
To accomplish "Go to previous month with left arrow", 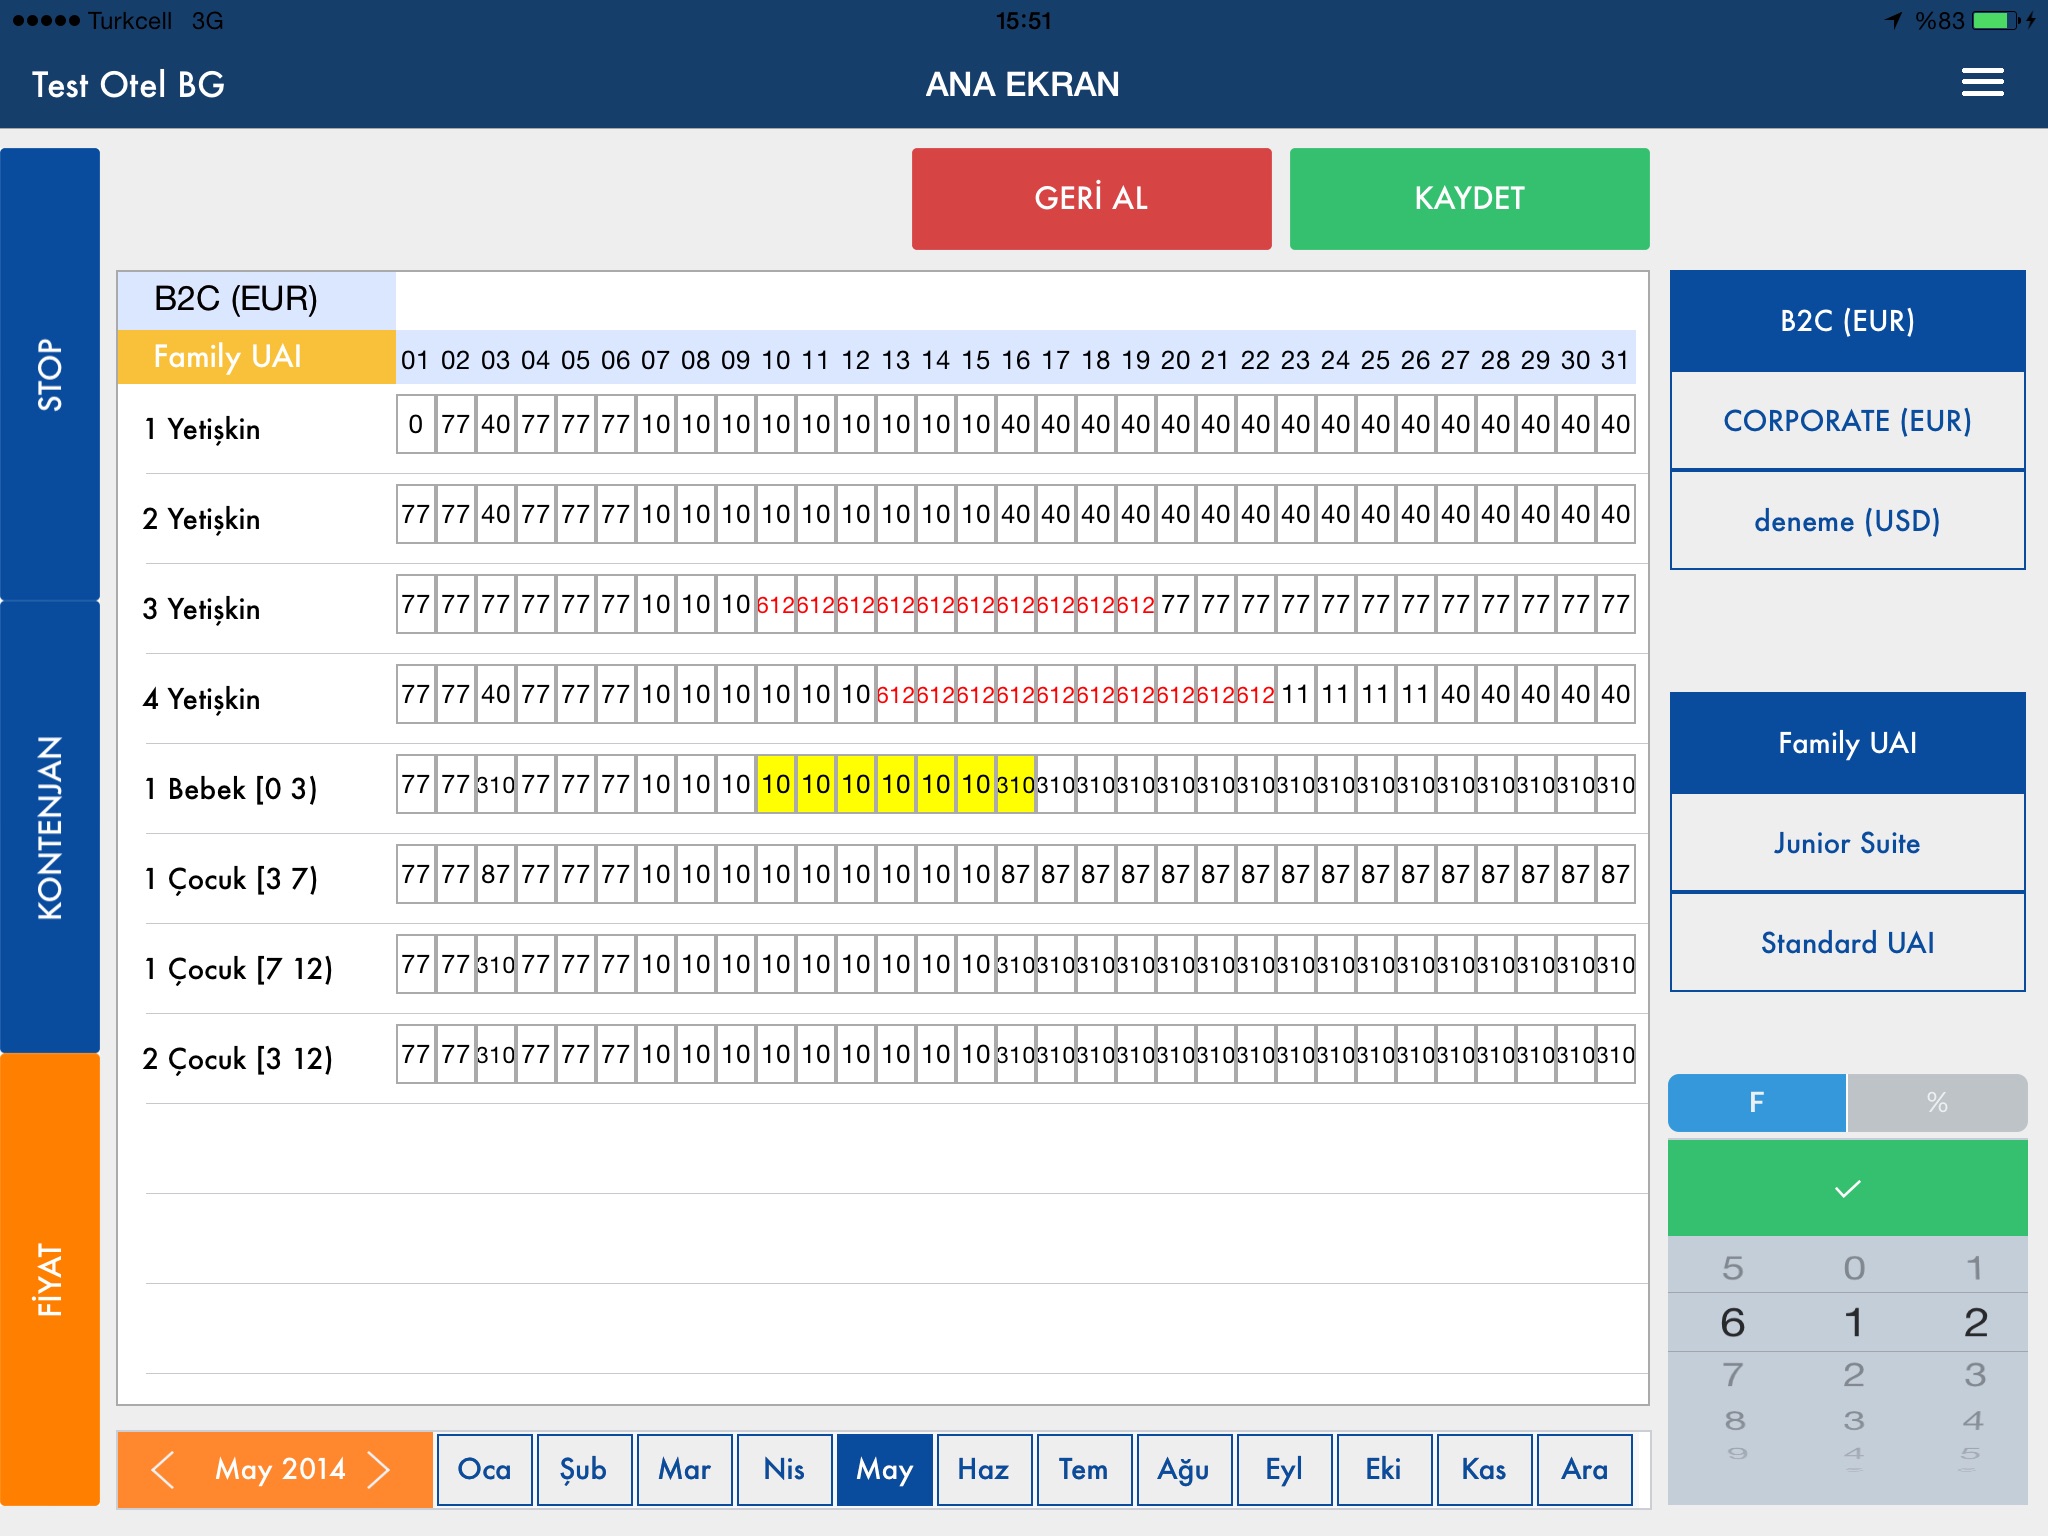I will tap(162, 1470).
